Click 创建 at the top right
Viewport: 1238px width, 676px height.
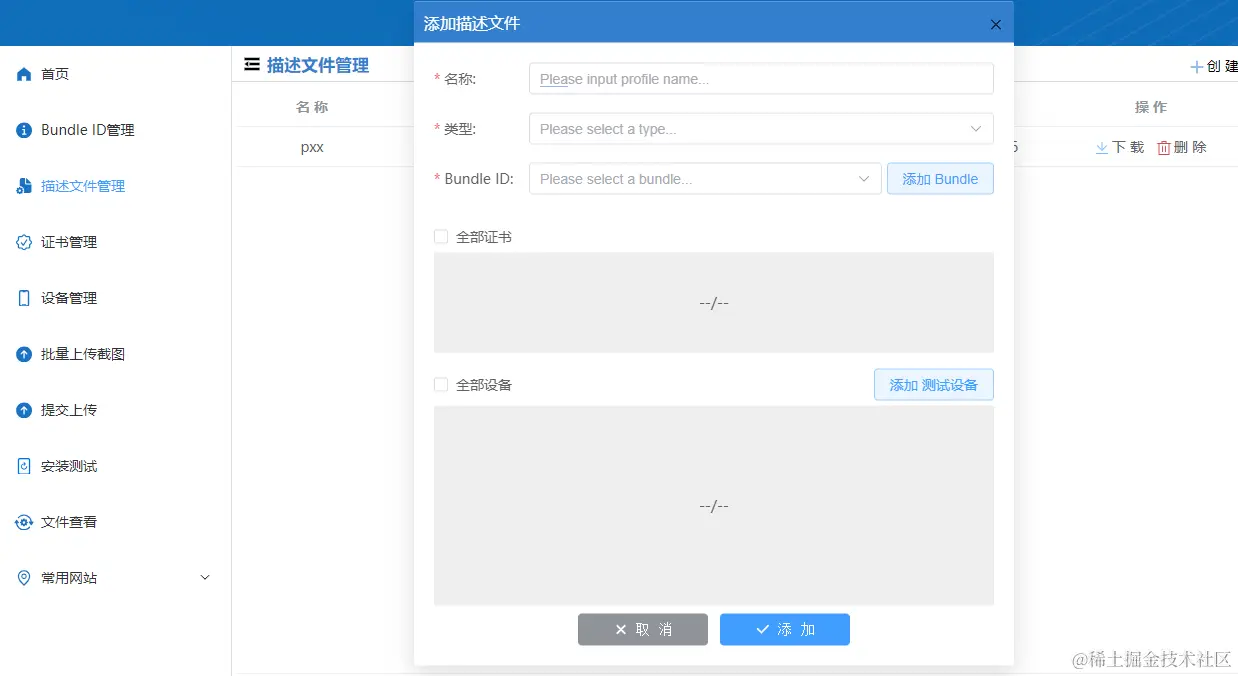tap(1216, 66)
